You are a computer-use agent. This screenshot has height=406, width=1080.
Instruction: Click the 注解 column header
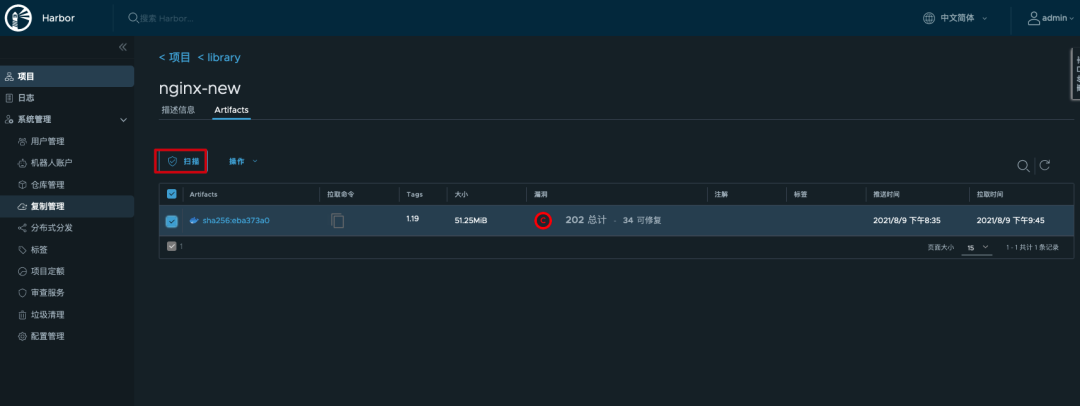(721, 194)
